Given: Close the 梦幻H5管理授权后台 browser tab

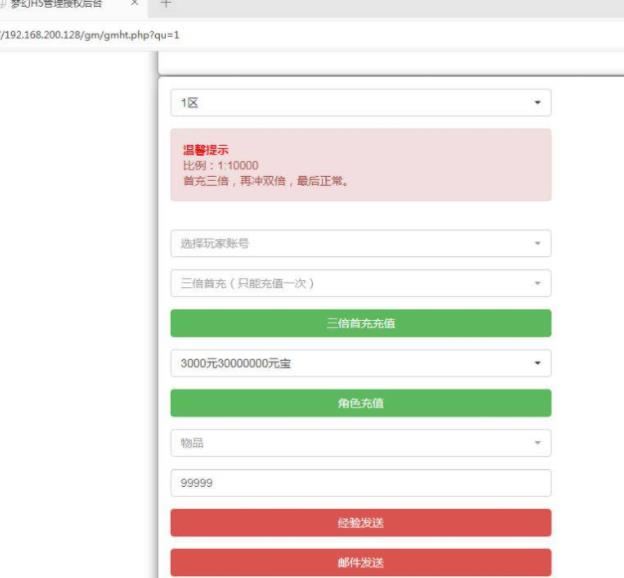Looking at the screenshot, I should coord(135,4).
